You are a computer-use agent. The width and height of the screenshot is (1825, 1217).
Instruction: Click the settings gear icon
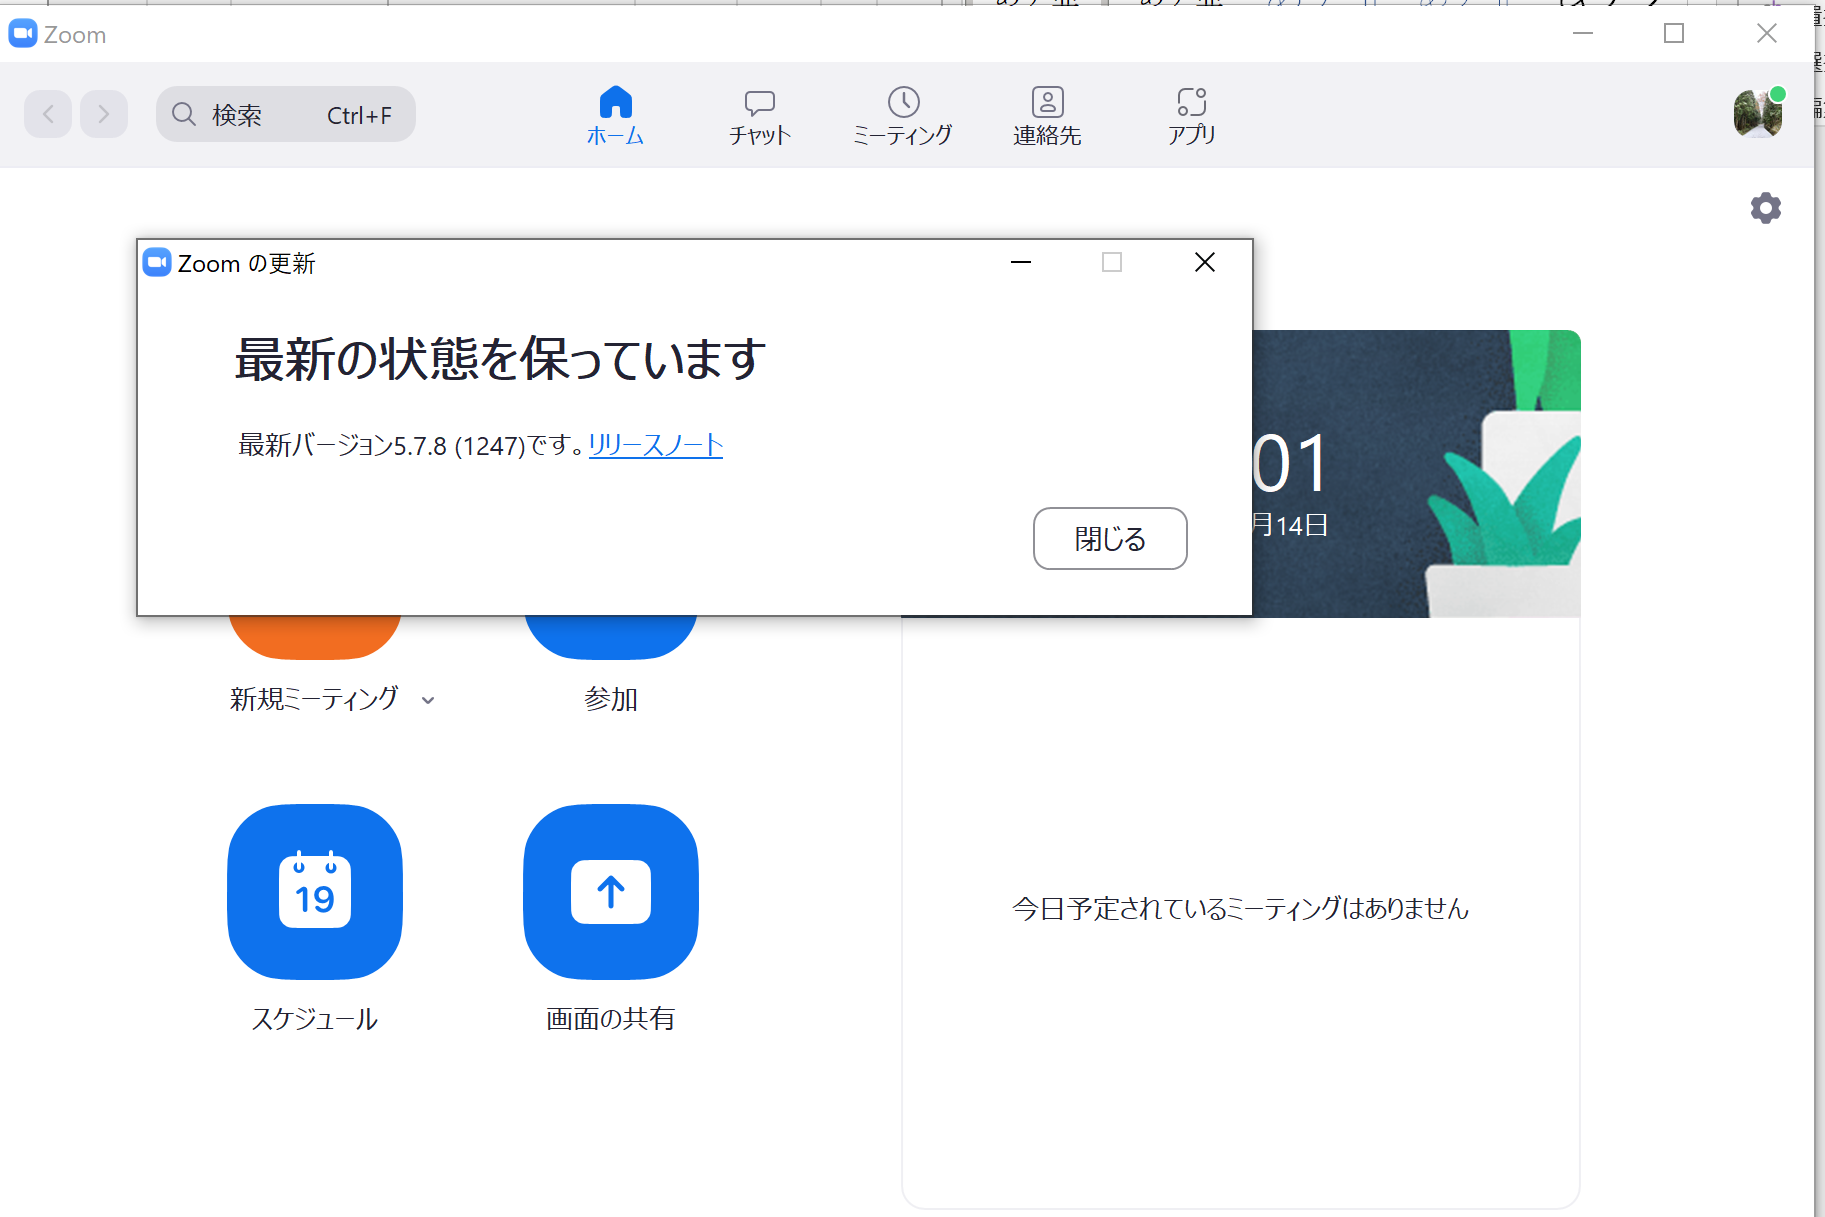click(1765, 208)
